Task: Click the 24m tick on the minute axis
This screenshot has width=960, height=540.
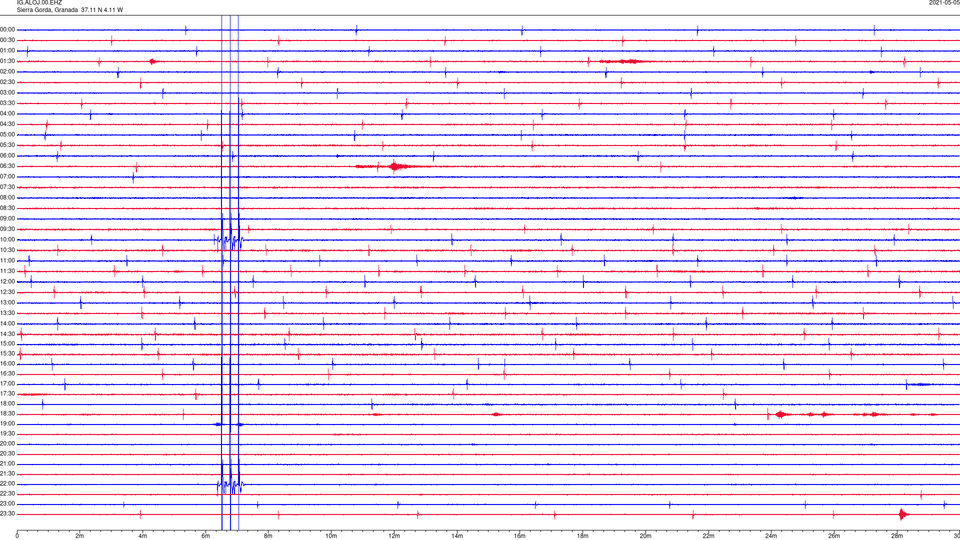Action: (x=771, y=536)
